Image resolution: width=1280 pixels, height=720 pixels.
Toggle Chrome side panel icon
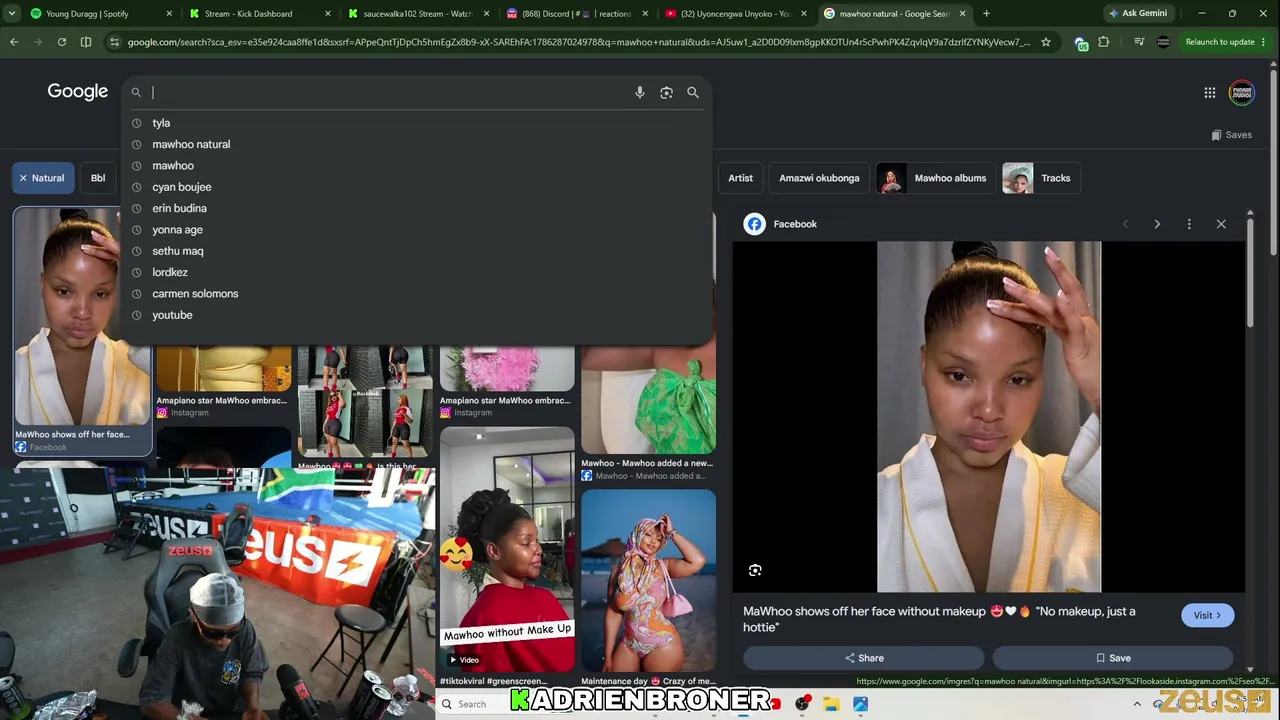pyautogui.click(x=86, y=42)
